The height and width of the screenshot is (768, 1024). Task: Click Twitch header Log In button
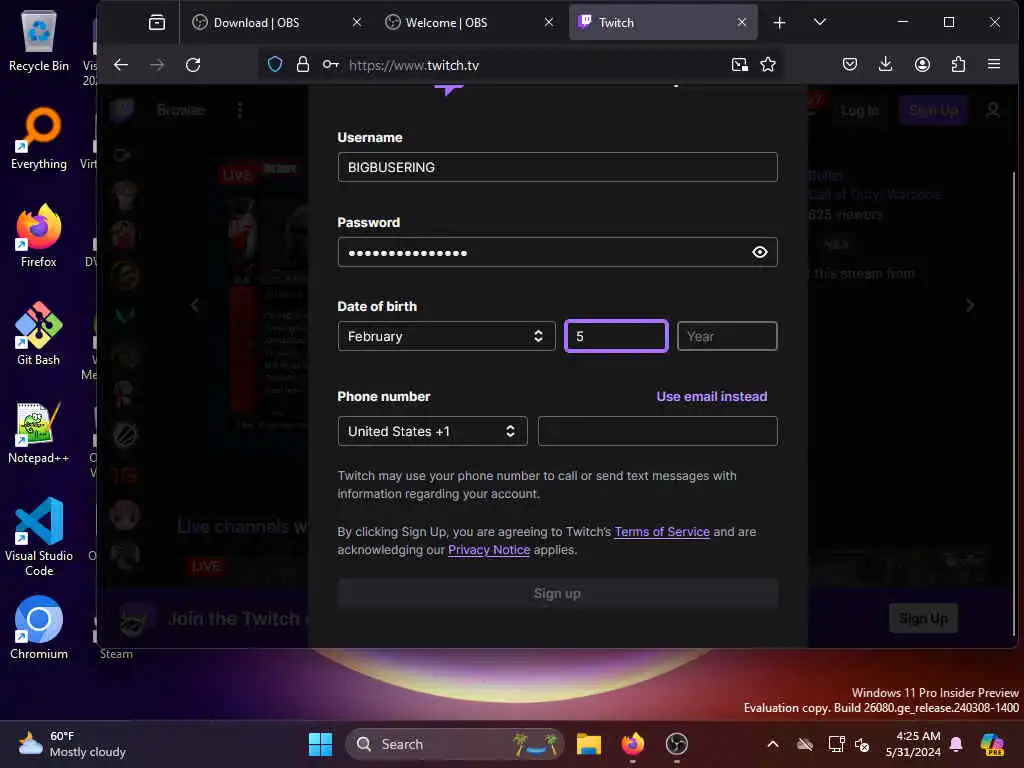[x=859, y=110]
